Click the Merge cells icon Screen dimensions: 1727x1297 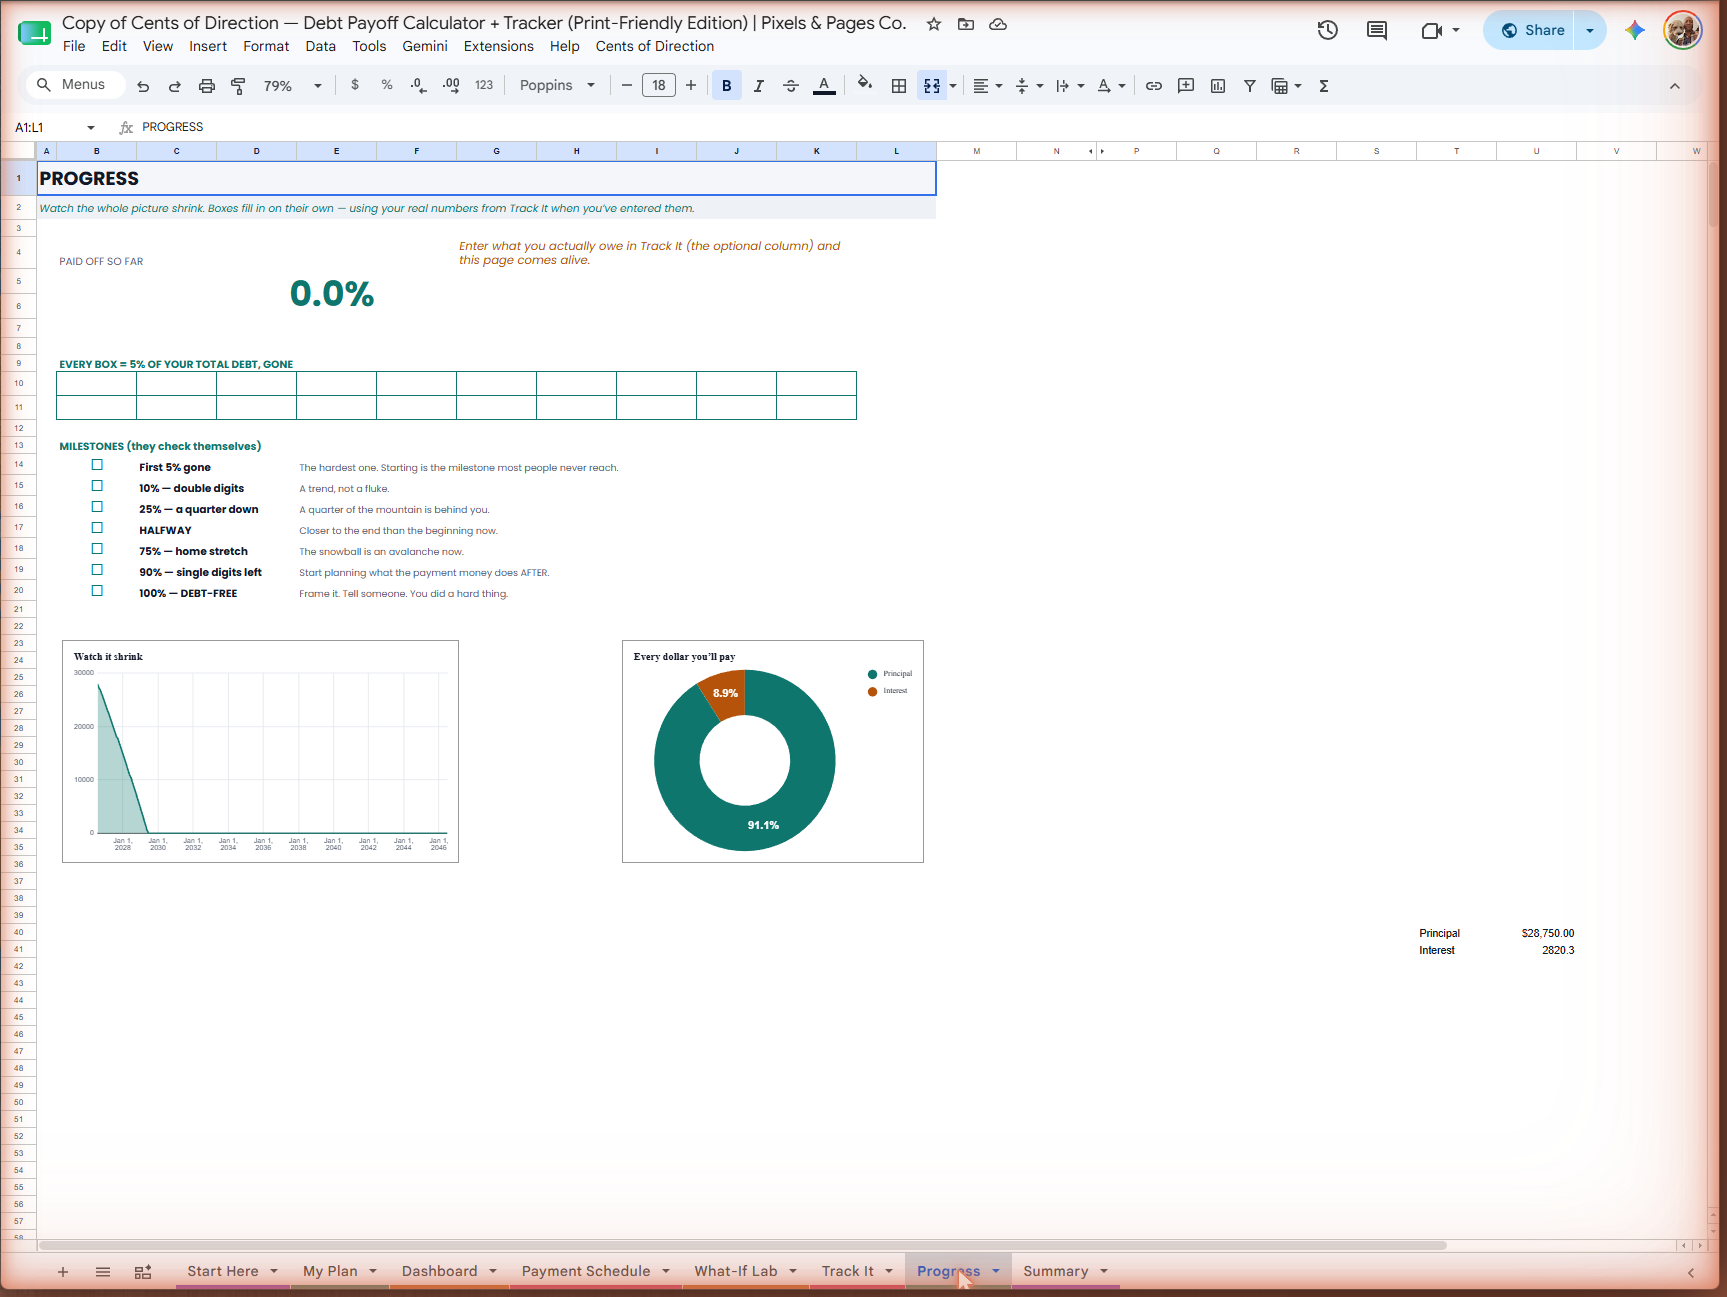pos(932,86)
